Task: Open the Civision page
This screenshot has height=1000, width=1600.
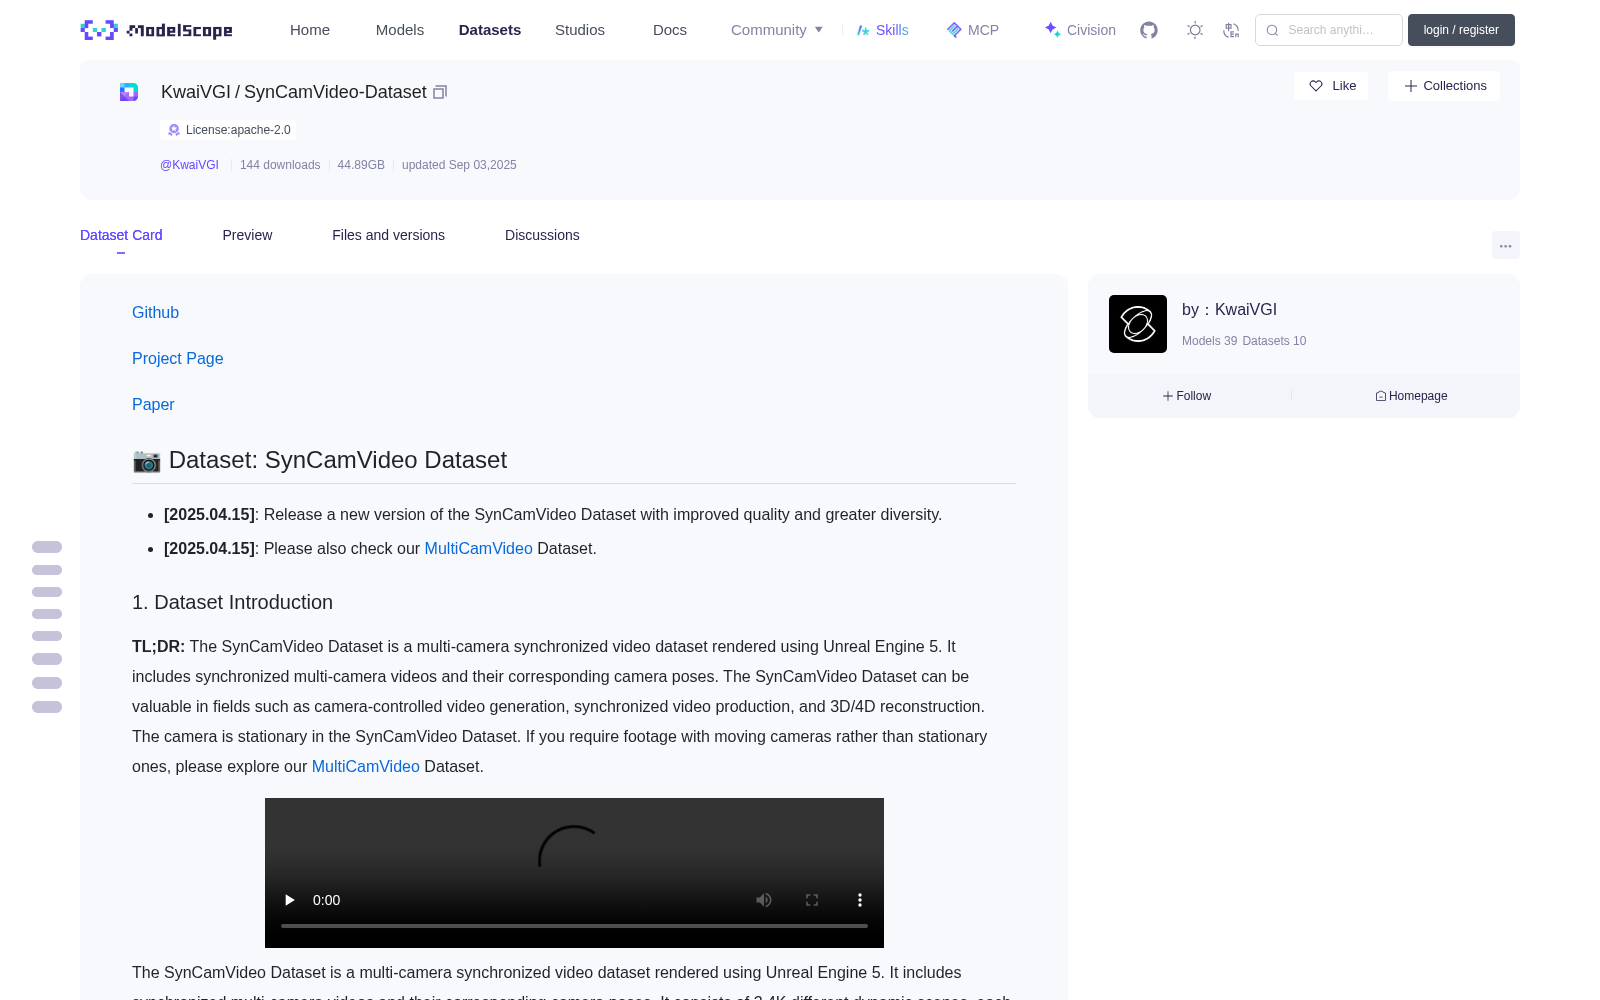Action: [x=1080, y=30]
